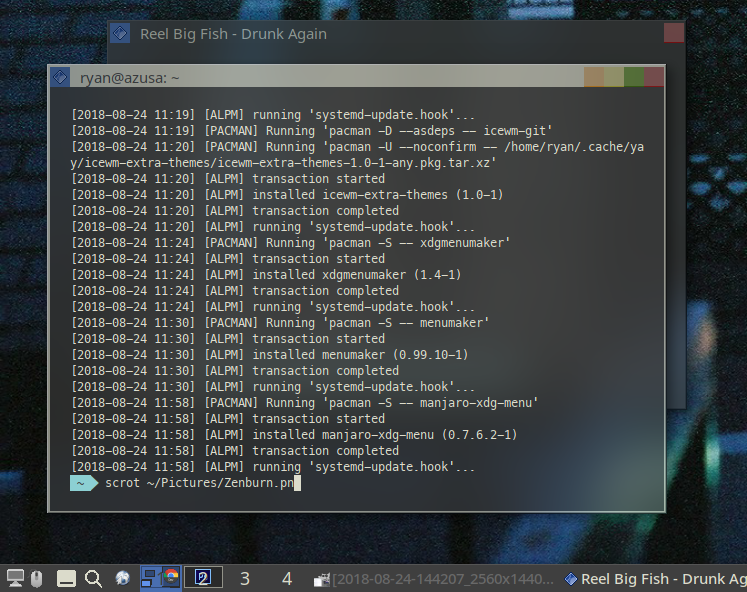Close the ryan@azusa terminal with the red button
The width and height of the screenshot is (747, 592).
[654, 77]
